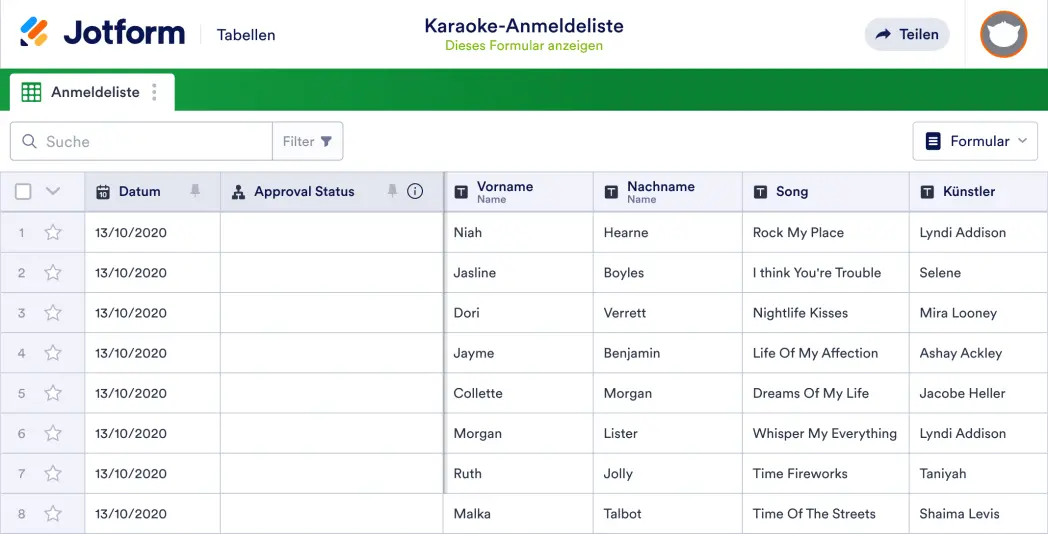Open the Formular view dropdown
Image resolution: width=1048 pixels, height=534 pixels.
click(x=975, y=141)
